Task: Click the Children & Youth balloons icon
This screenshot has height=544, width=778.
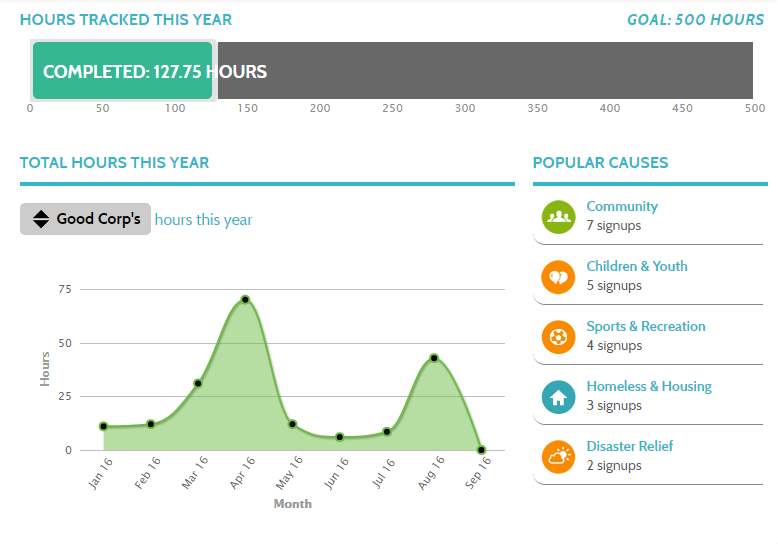Action: 558,277
